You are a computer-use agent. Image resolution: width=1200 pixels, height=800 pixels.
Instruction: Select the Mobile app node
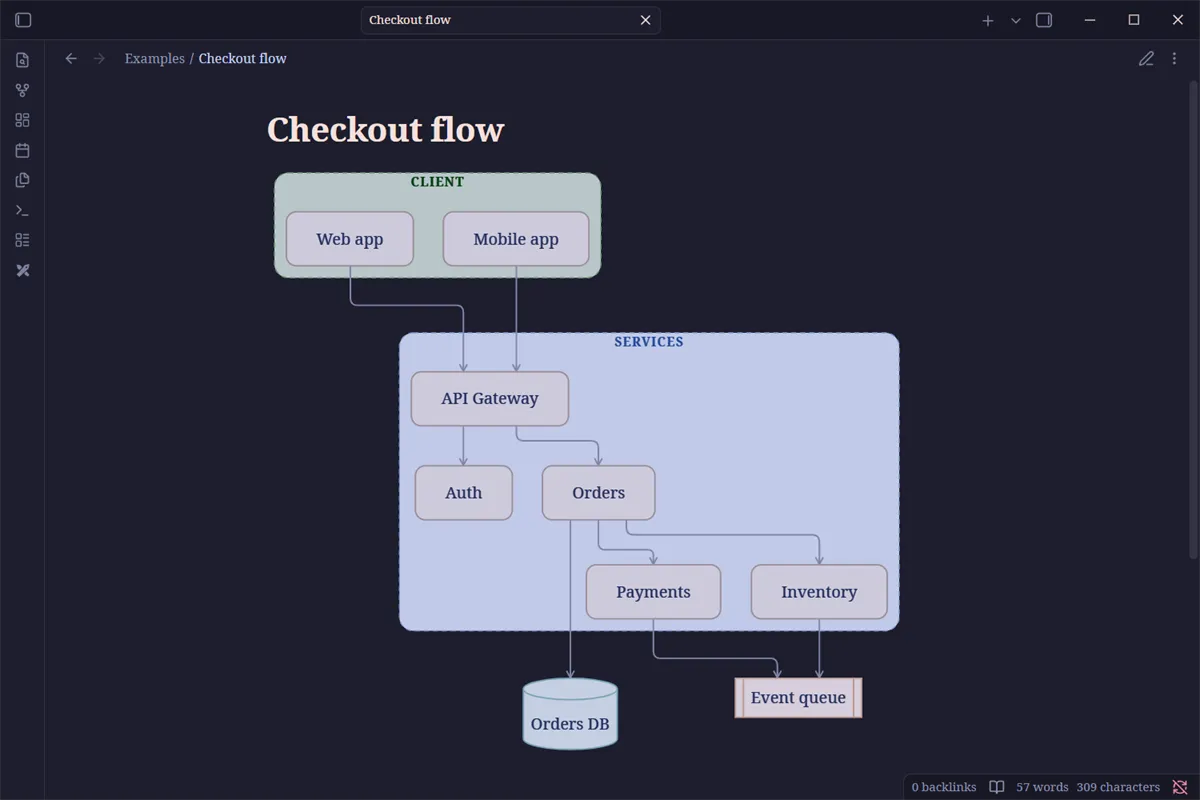pos(516,239)
